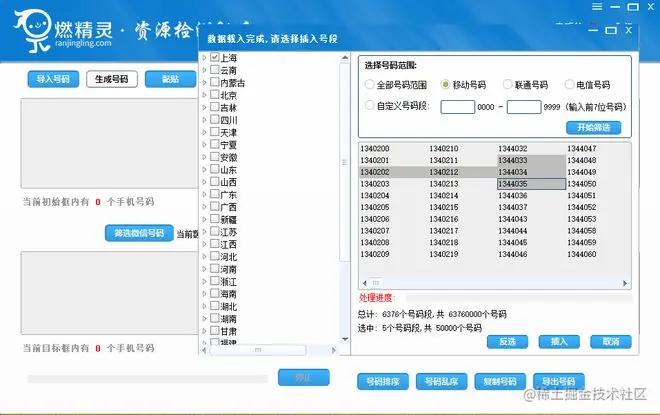Expand the 安徽 tree node
The width and height of the screenshot is (660, 415).
click(x=205, y=157)
